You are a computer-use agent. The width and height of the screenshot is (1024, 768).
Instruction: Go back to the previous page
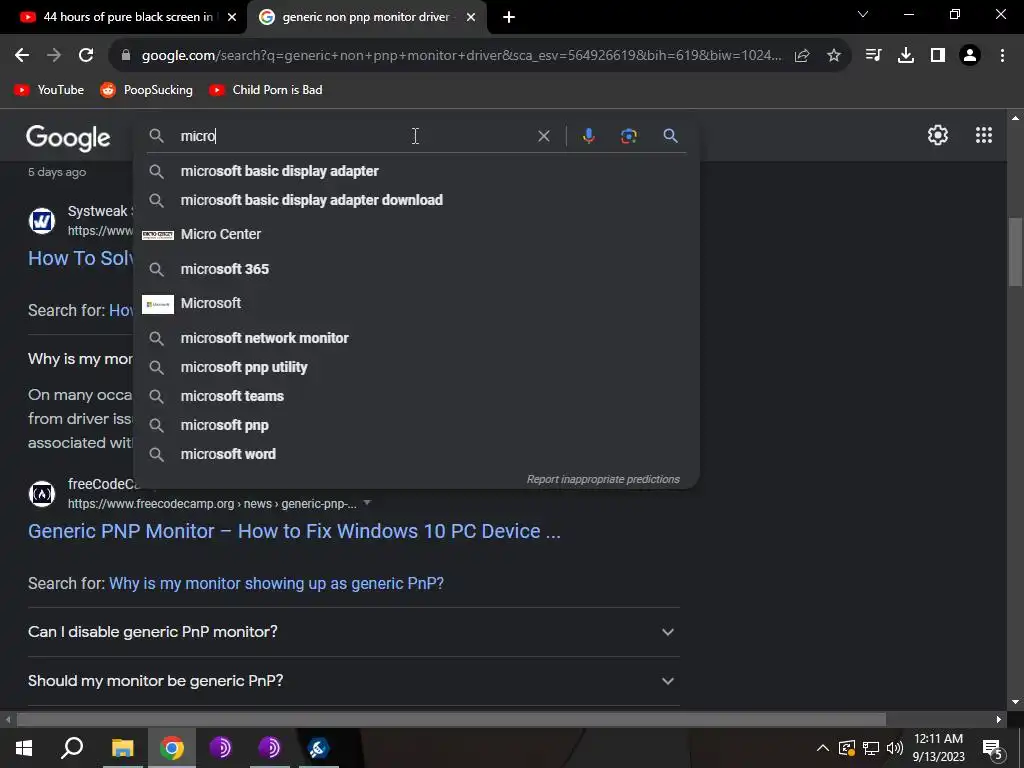(x=22, y=56)
